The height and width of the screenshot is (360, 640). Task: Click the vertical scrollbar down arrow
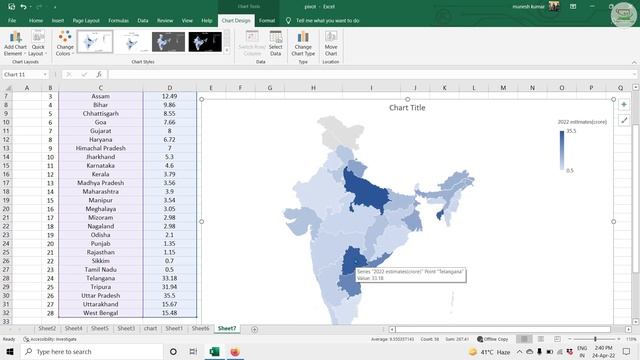pyautogui.click(x=636, y=322)
